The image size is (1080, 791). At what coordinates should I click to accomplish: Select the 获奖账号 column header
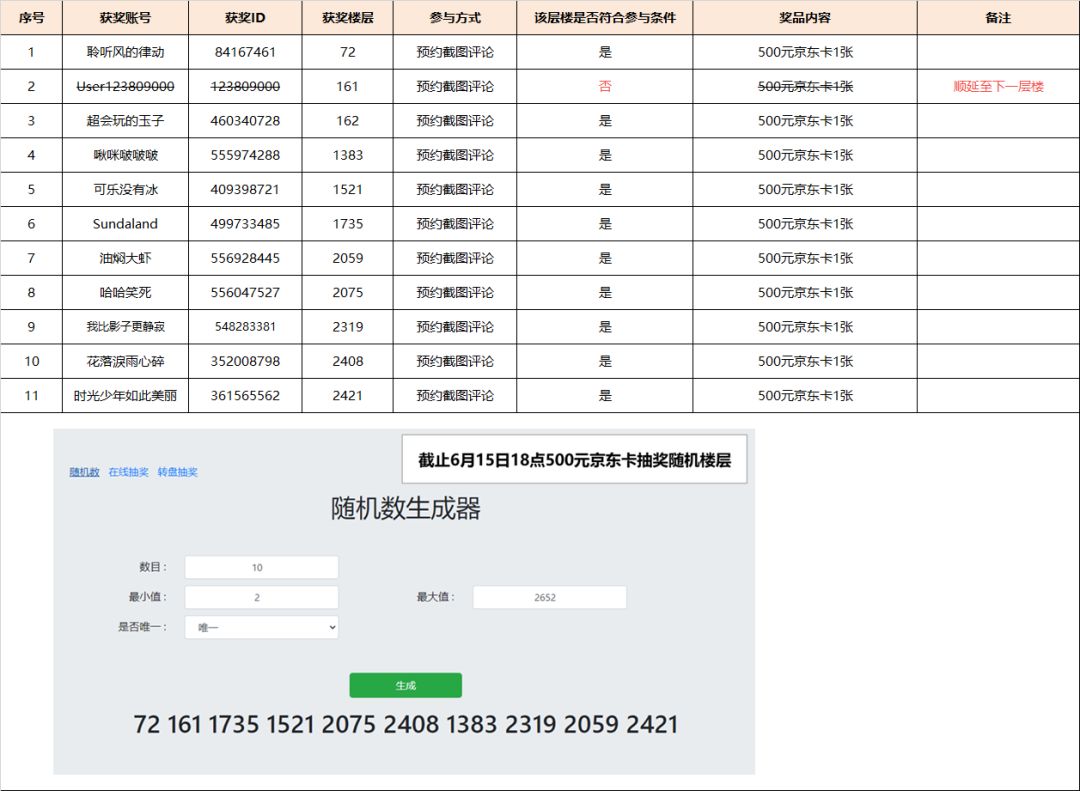coord(125,18)
